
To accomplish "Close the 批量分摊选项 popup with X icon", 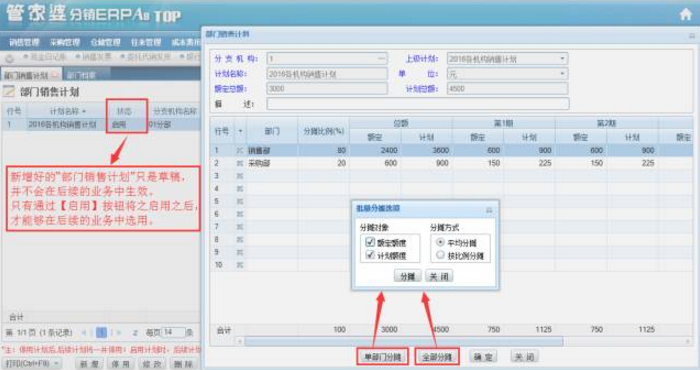I will (489, 209).
